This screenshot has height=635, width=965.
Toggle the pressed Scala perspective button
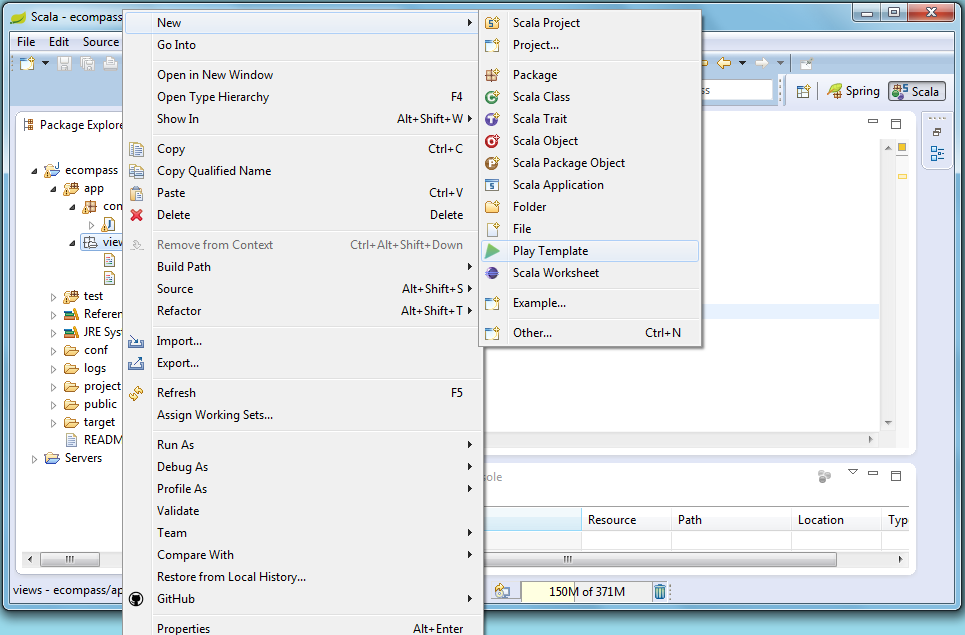click(x=916, y=91)
